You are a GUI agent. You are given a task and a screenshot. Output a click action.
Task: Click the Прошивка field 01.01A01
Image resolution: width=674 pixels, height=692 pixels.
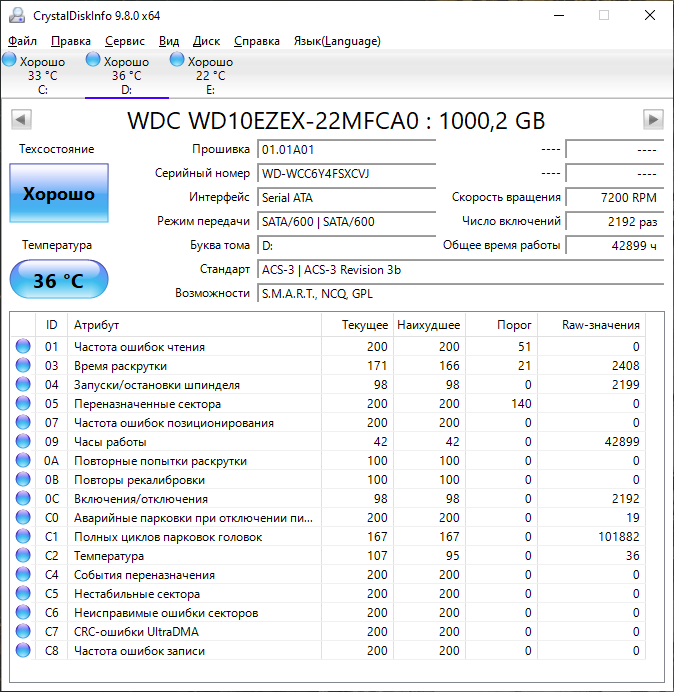click(346, 150)
